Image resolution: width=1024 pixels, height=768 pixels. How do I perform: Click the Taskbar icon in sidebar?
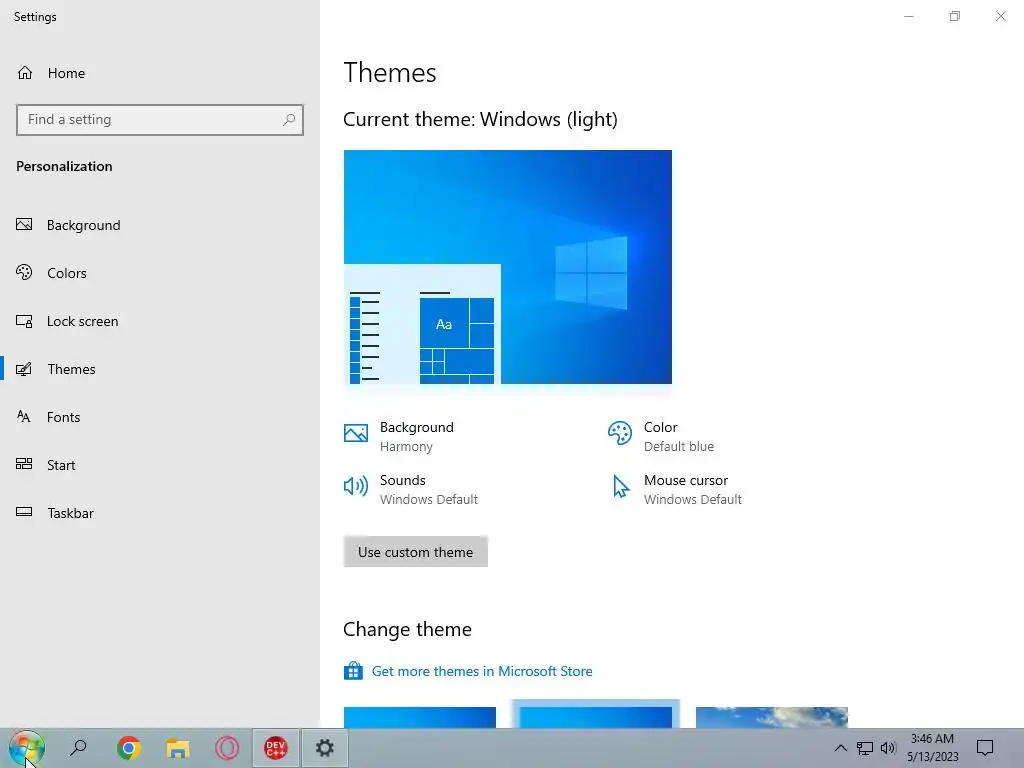pos(24,512)
